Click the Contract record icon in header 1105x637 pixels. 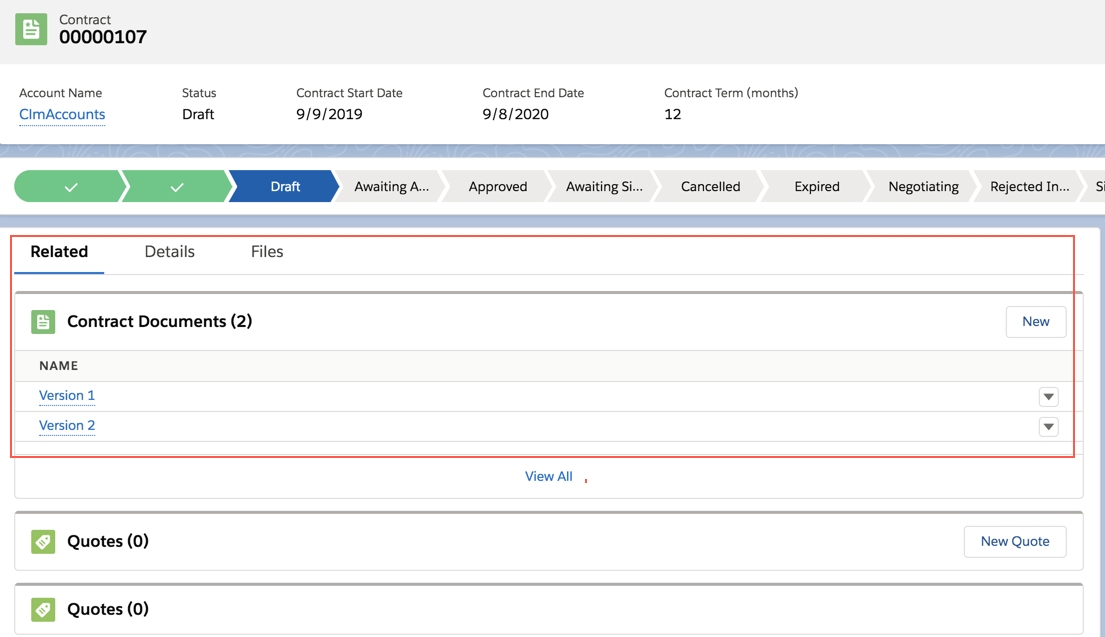coord(31,29)
